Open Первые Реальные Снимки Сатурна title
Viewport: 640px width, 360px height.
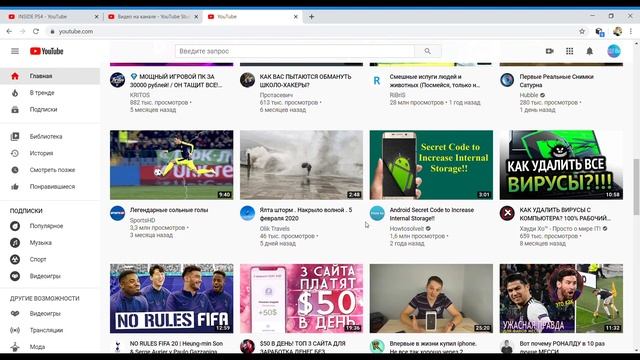[x=556, y=80]
